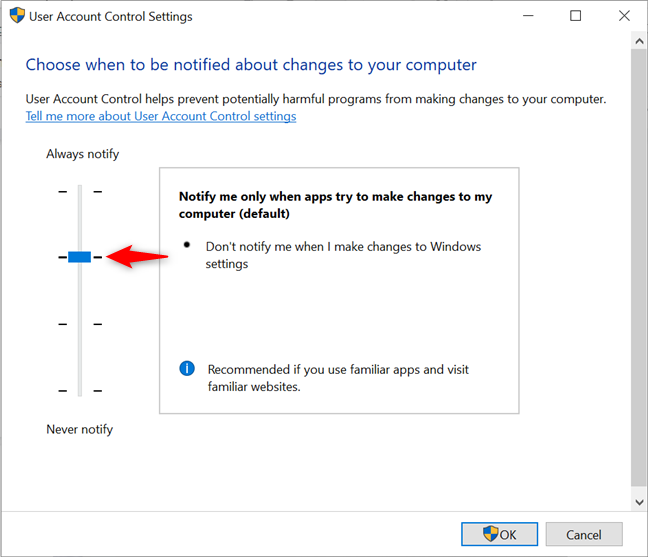The width and height of the screenshot is (648, 557).
Task: Click the bold 'Notify me only when apps' description
Action: tap(335, 205)
